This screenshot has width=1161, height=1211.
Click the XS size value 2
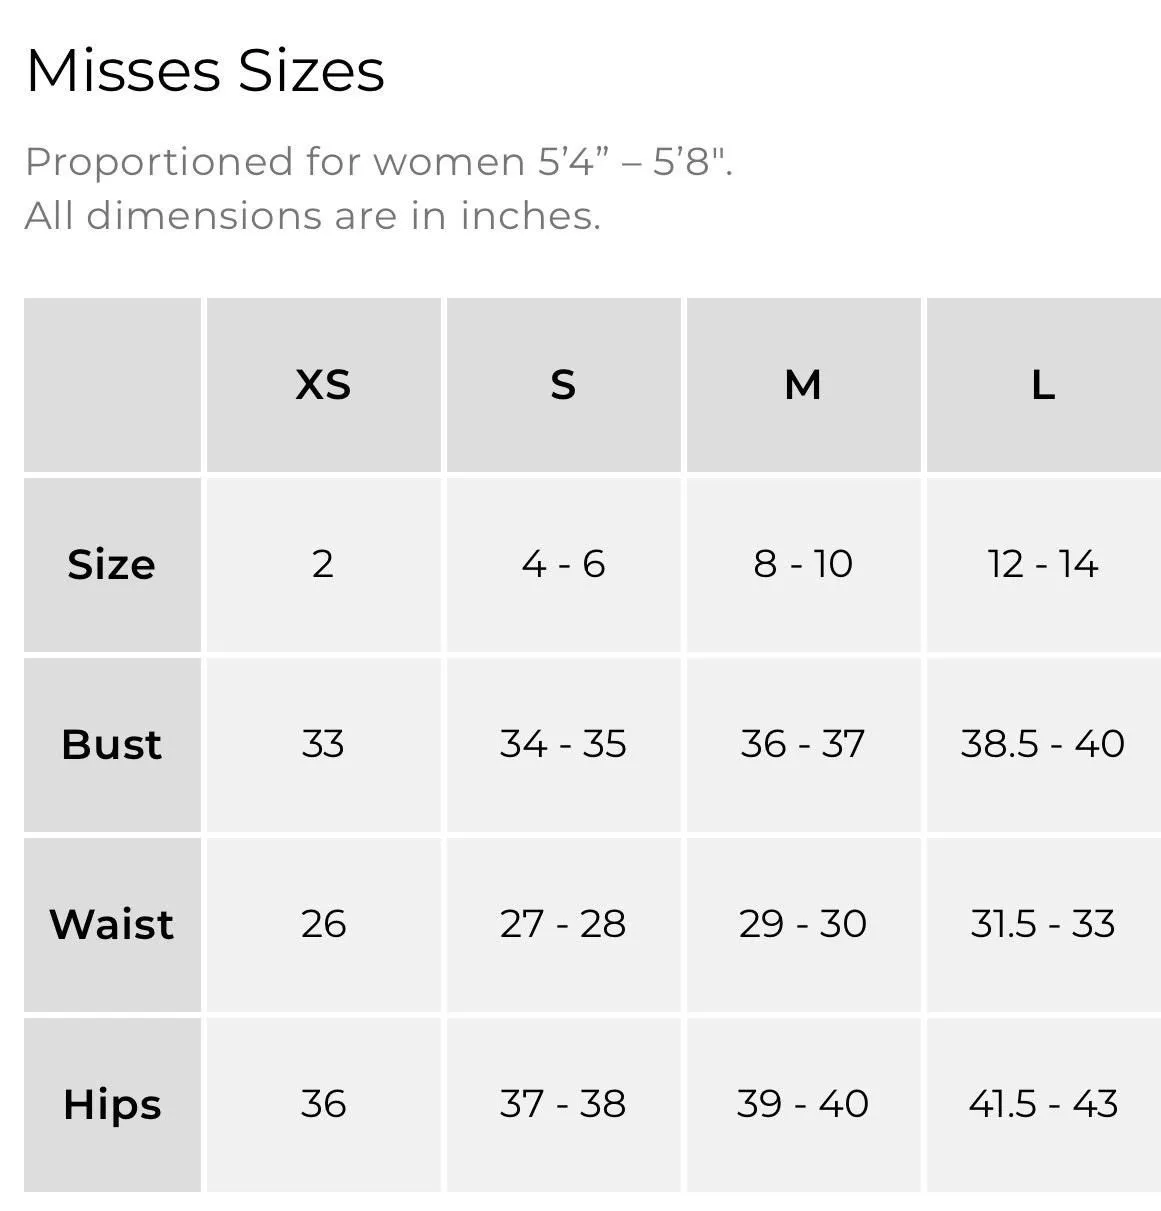click(323, 565)
